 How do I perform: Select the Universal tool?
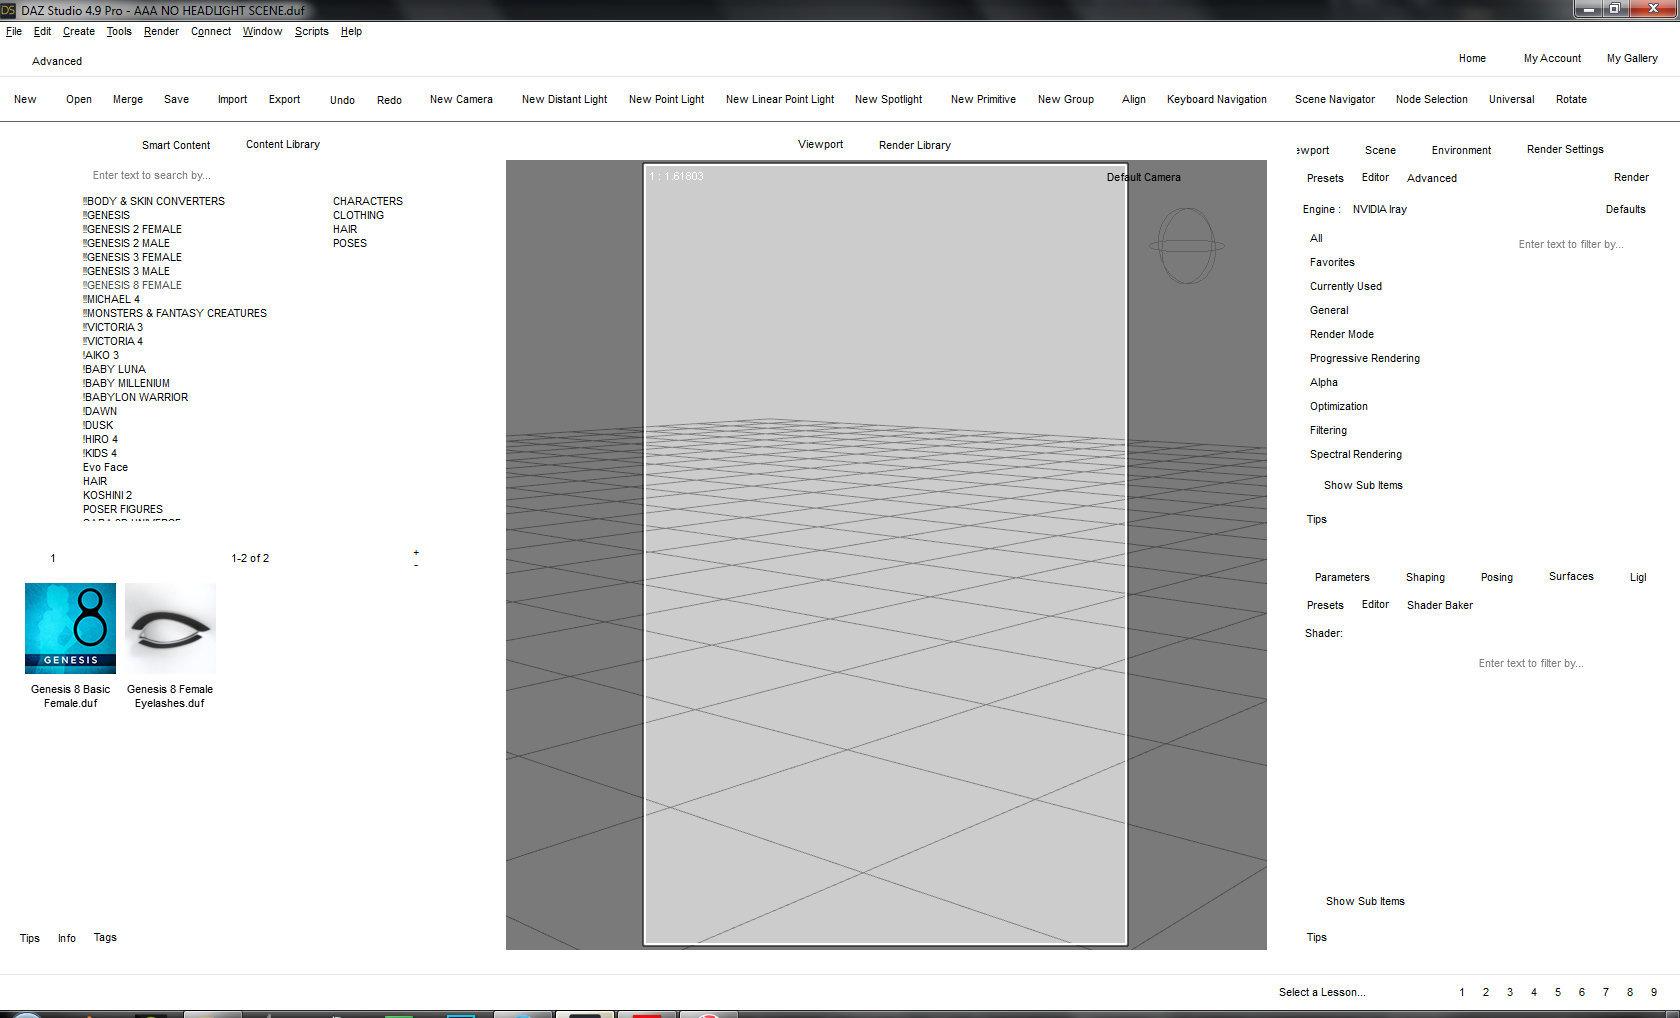[1511, 99]
